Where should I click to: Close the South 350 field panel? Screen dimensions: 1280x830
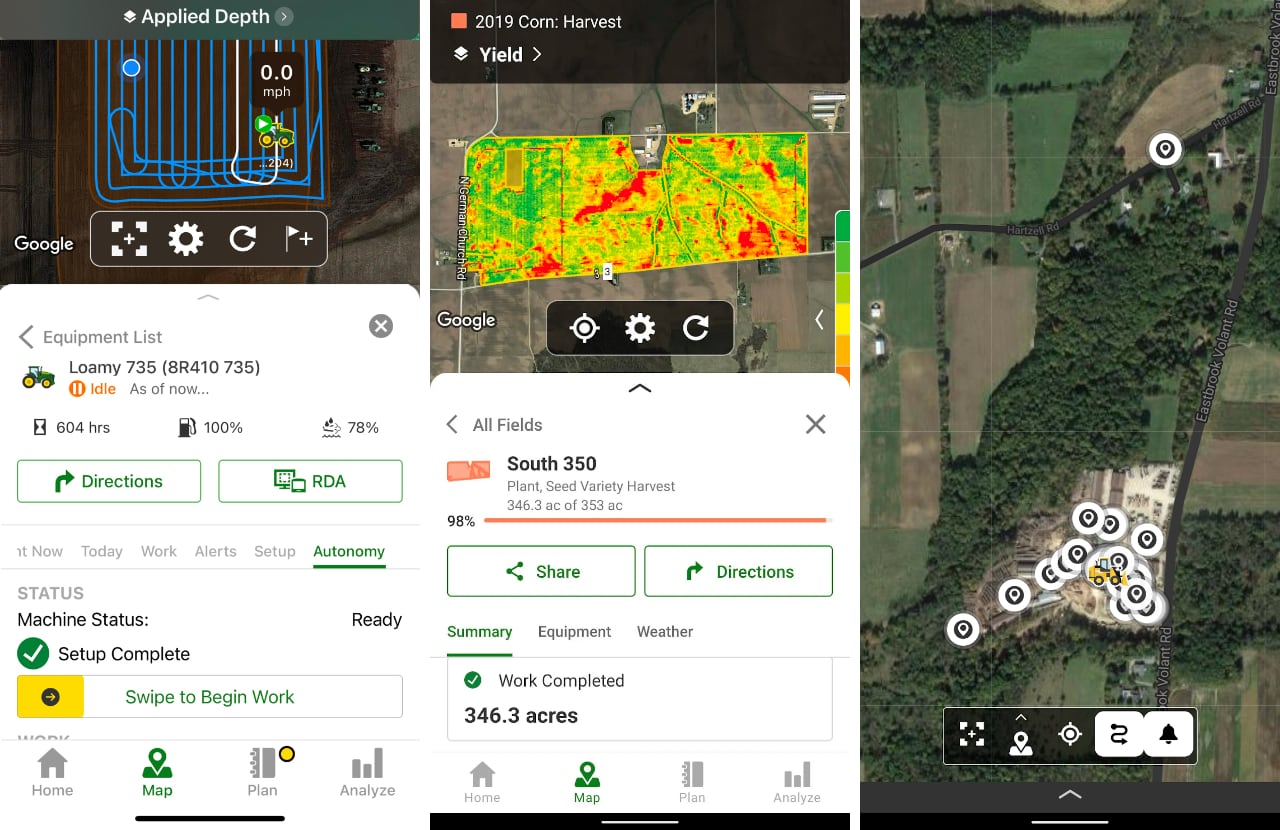tap(816, 424)
